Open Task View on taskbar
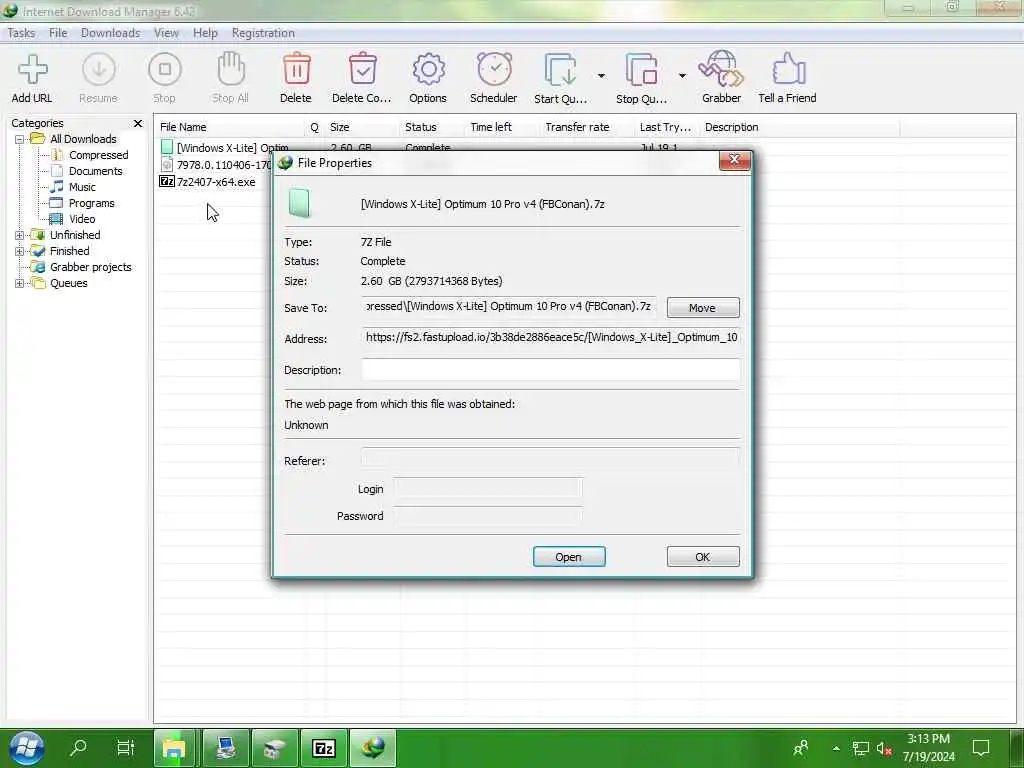Viewport: 1024px width, 768px height. click(125, 747)
